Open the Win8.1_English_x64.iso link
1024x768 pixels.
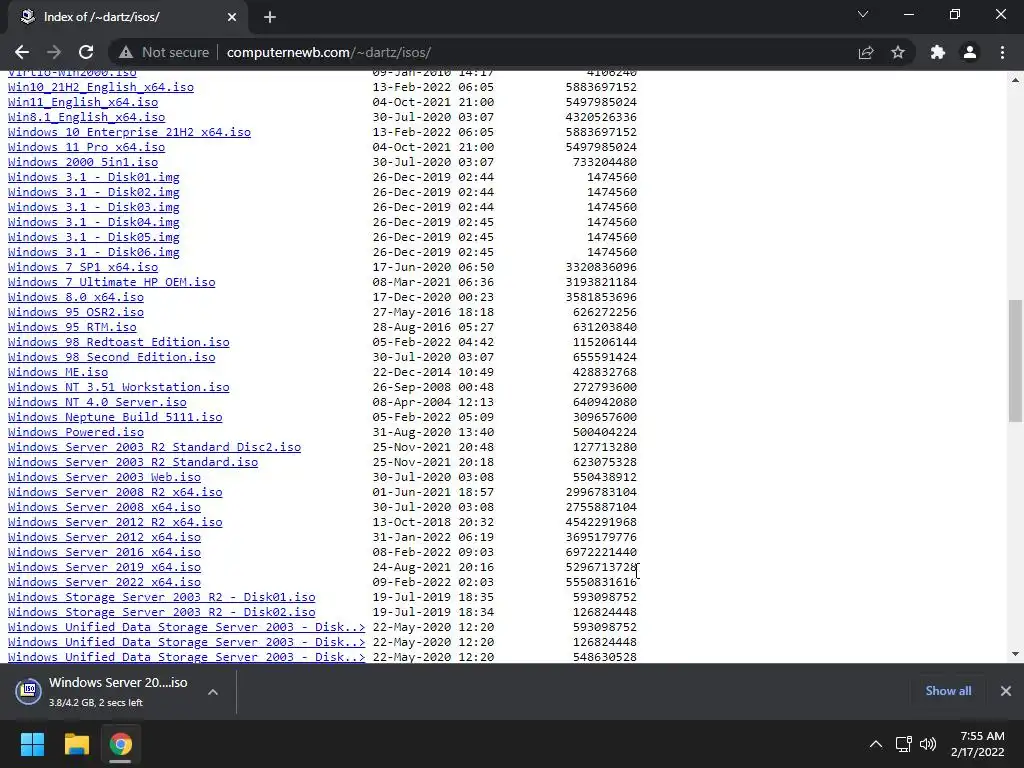86,117
